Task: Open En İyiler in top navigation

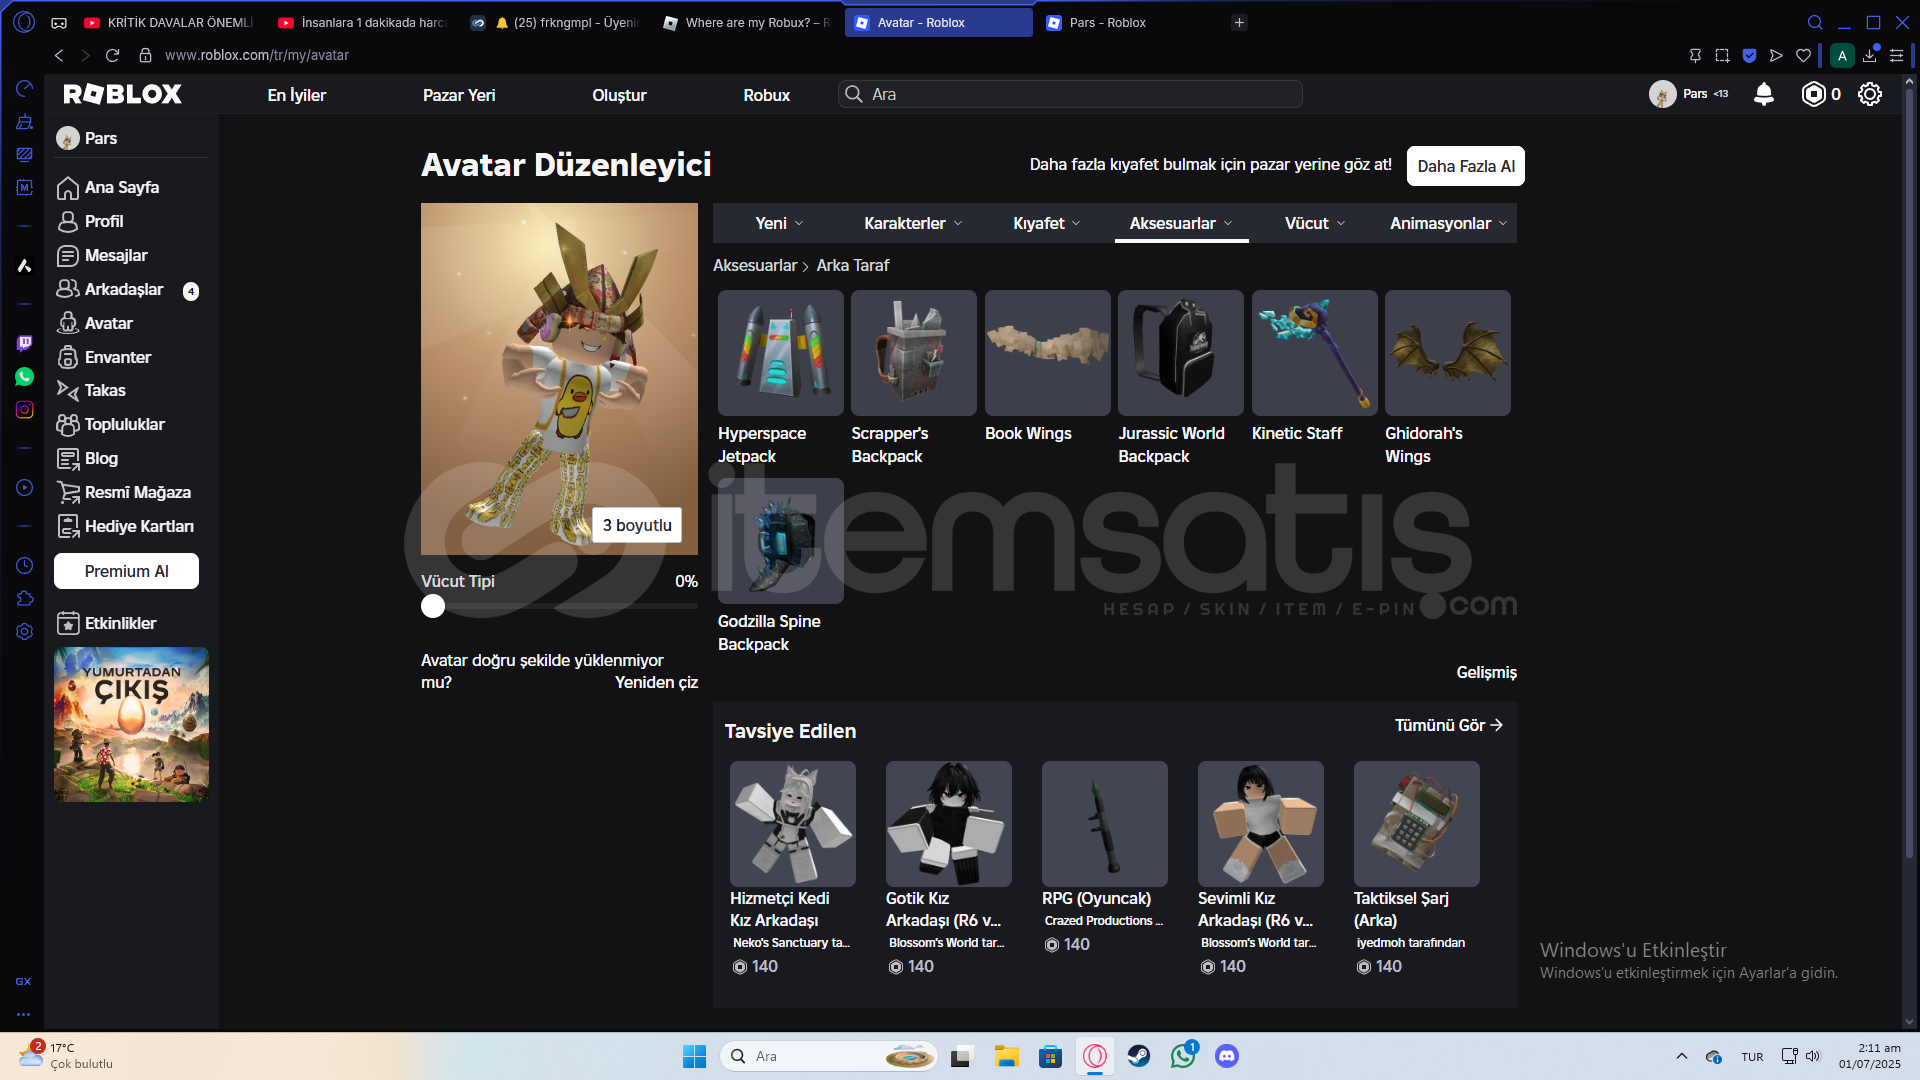Action: tap(297, 95)
